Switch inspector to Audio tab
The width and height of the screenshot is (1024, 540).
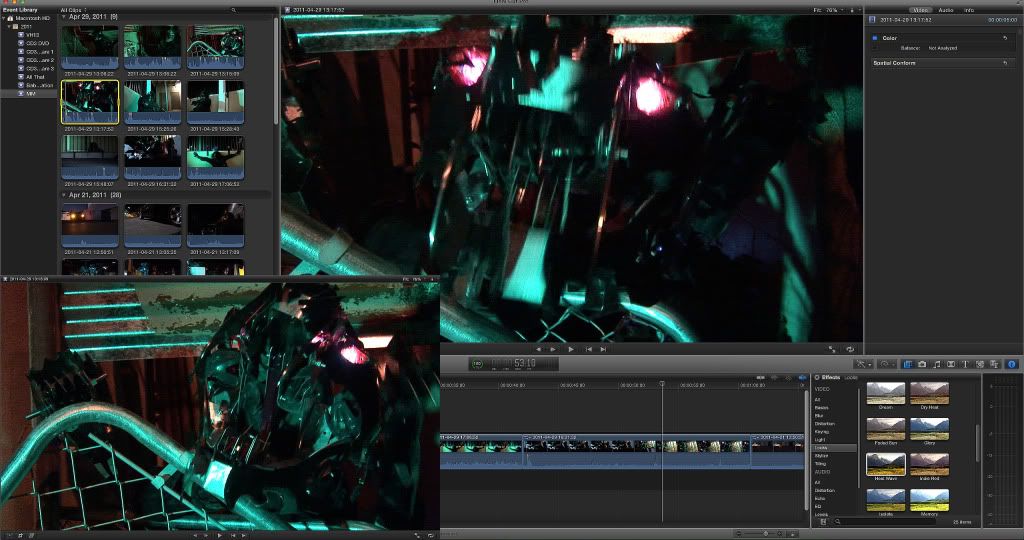point(945,10)
